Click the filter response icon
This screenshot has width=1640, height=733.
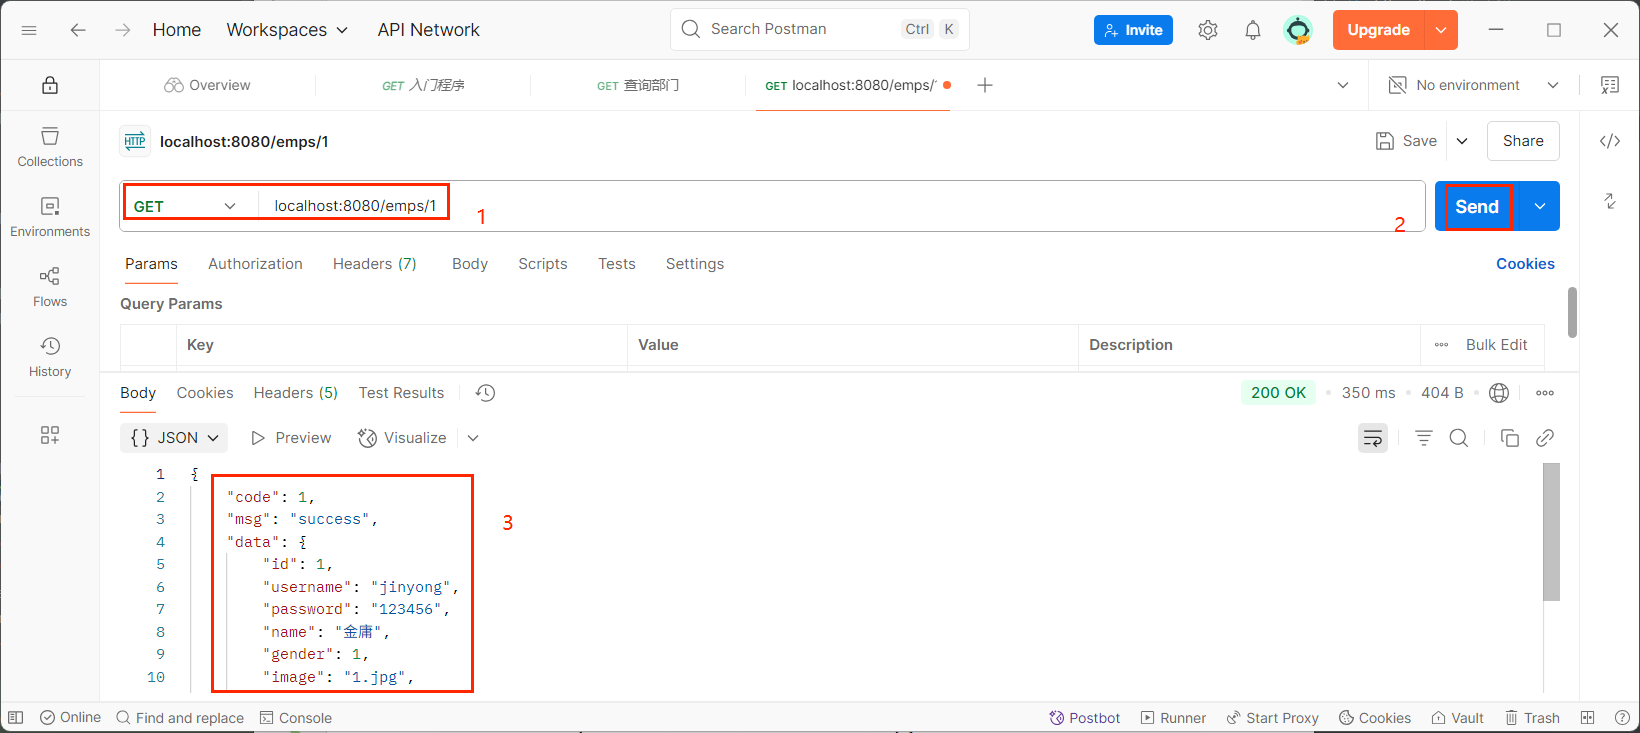pyautogui.click(x=1424, y=438)
